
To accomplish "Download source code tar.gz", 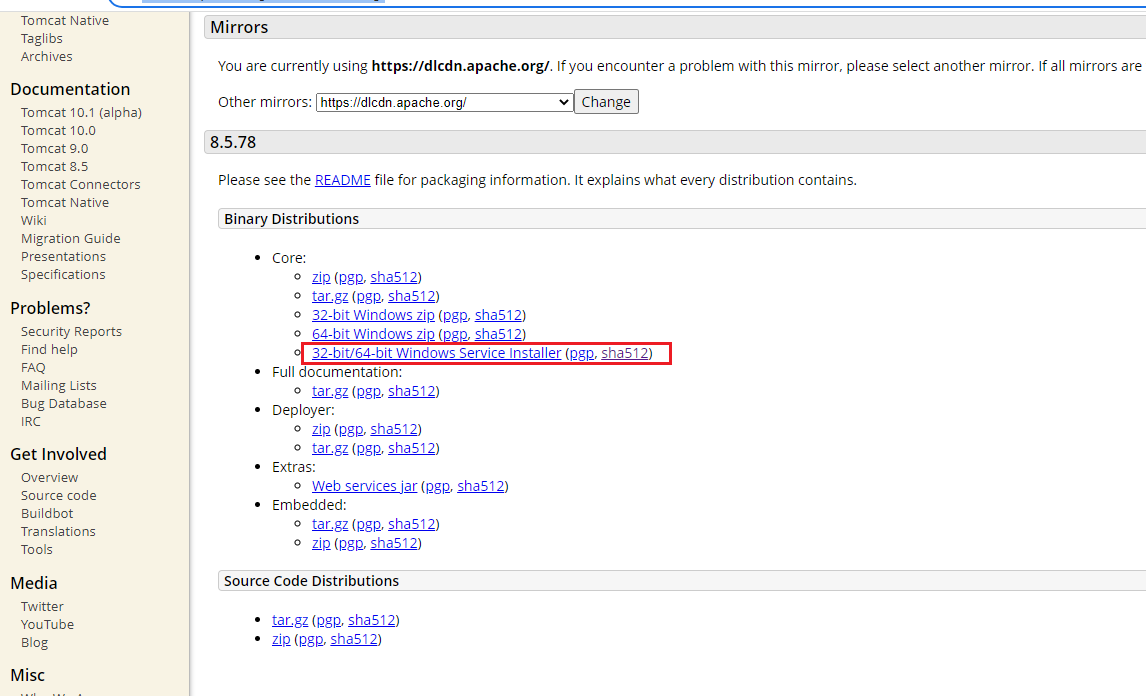I will (x=290, y=620).
